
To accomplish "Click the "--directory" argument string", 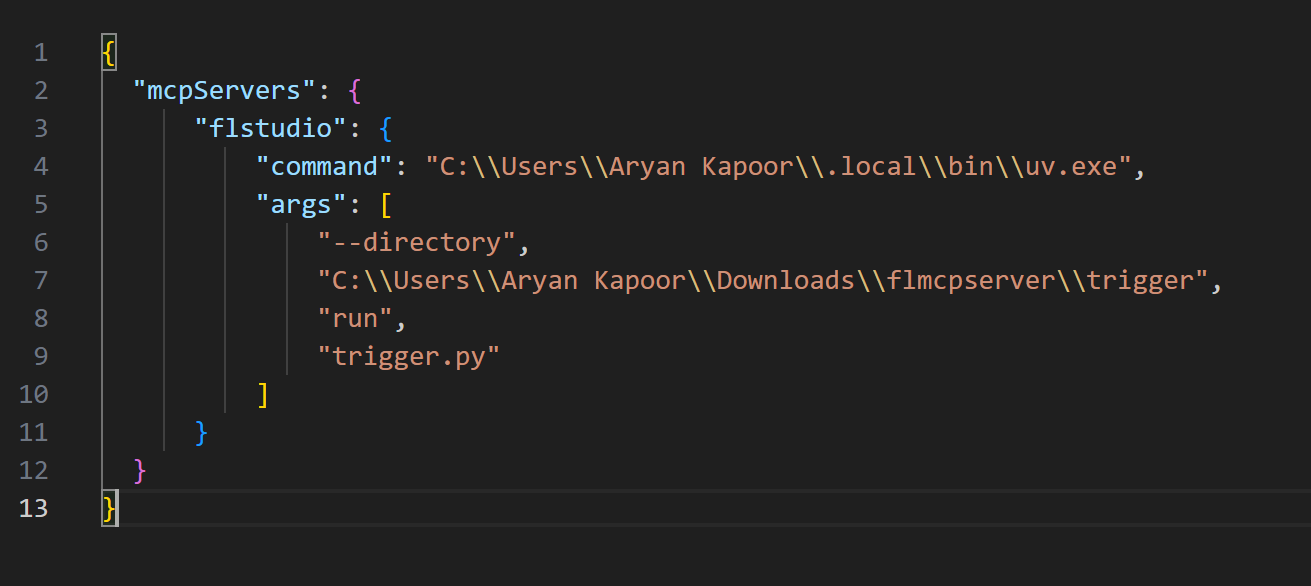I will click(x=416, y=243).
